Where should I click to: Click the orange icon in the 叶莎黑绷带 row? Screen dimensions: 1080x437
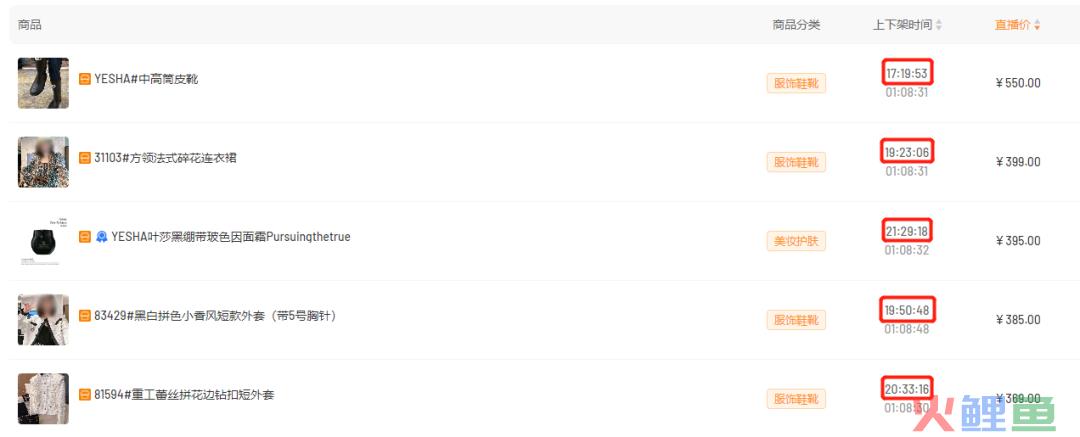pos(85,237)
